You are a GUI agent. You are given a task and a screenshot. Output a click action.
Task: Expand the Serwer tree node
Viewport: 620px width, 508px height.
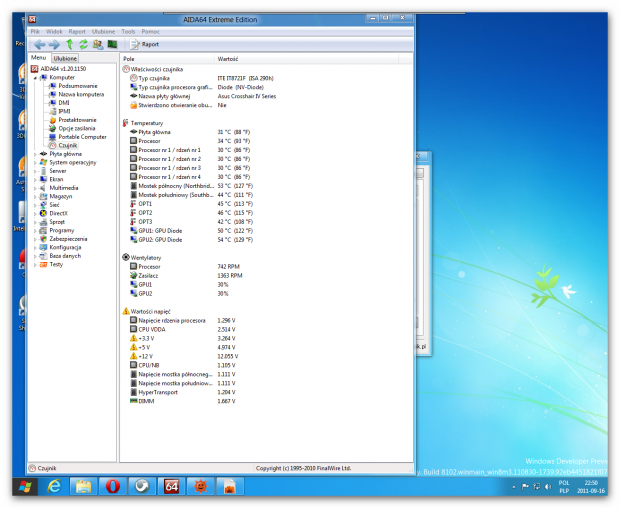point(35,171)
